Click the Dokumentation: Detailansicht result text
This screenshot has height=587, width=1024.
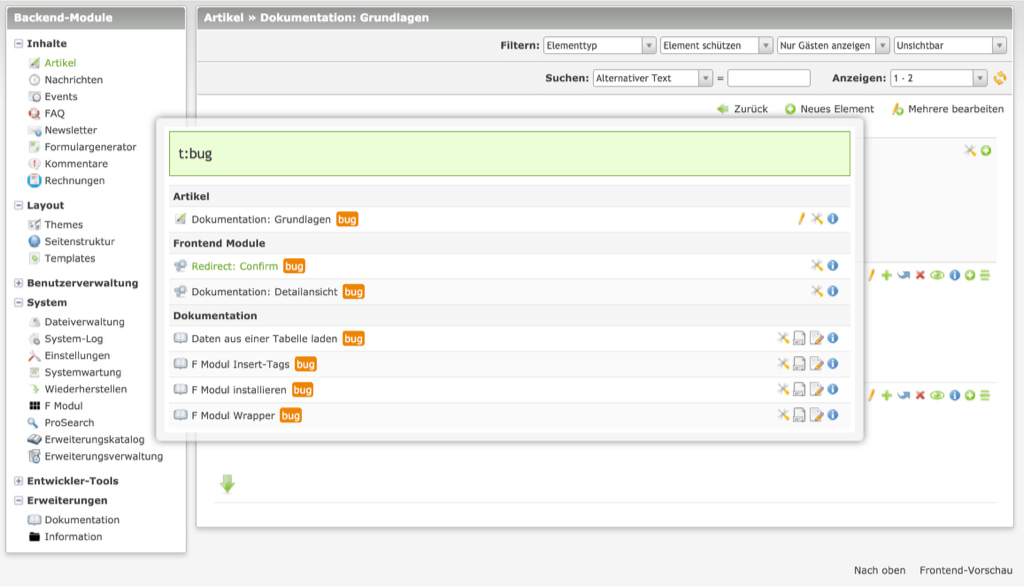tap(264, 292)
